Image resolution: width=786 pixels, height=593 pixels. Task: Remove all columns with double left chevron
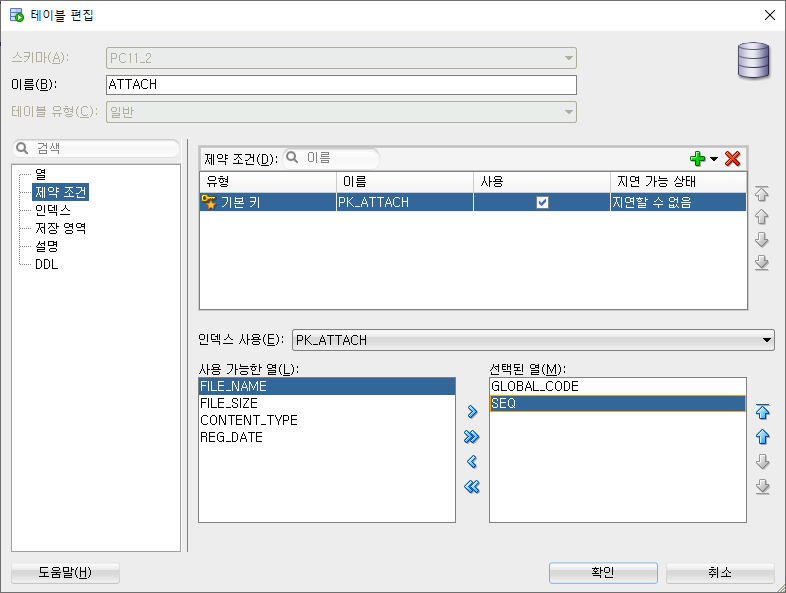tap(472, 487)
